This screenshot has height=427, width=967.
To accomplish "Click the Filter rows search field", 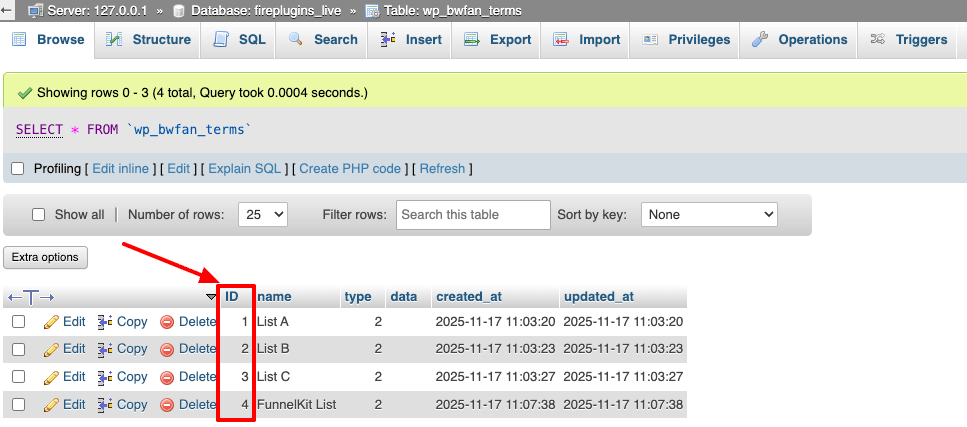I will tap(473, 215).
